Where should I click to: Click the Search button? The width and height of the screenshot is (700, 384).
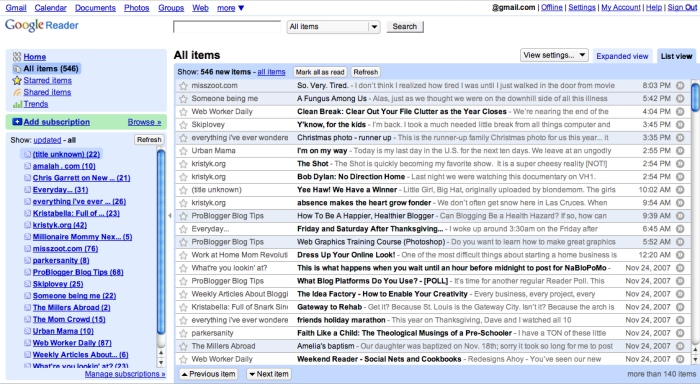[404, 27]
